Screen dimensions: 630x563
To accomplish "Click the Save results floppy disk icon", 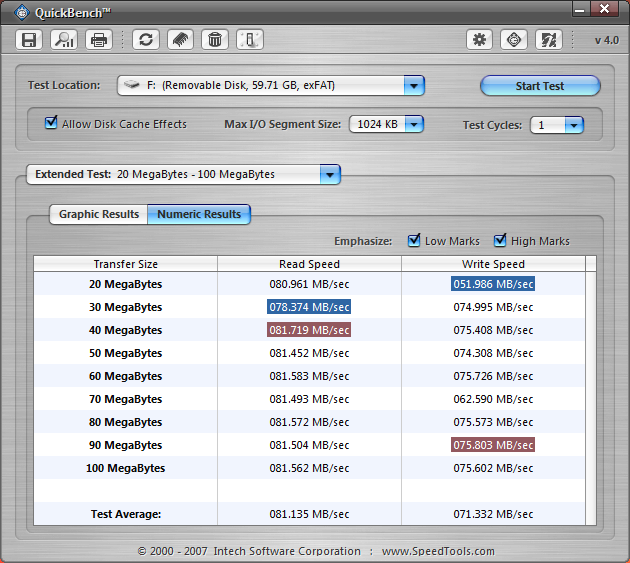I will [30, 40].
